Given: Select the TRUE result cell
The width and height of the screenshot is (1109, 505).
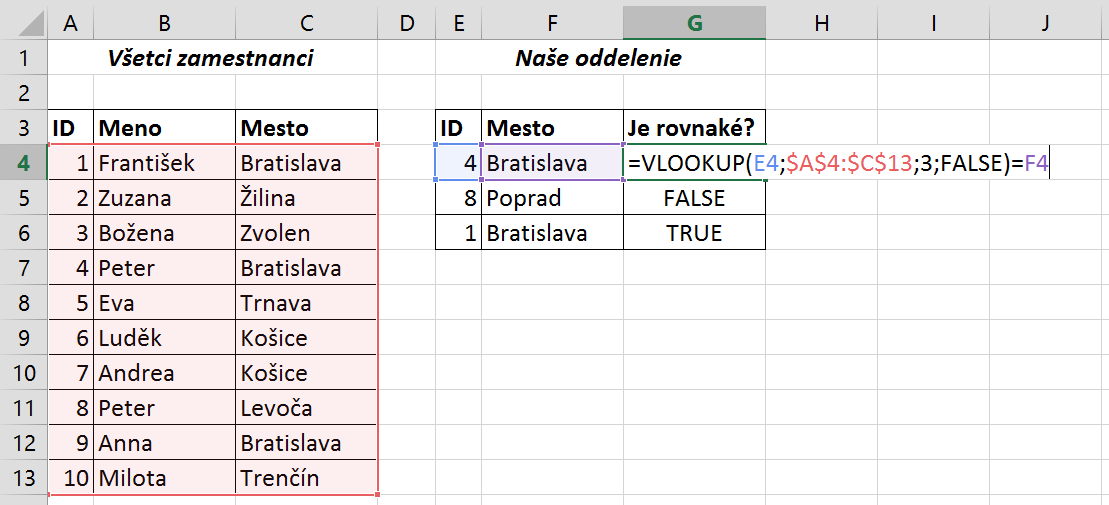Looking at the screenshot, I should tap(695, 233).
